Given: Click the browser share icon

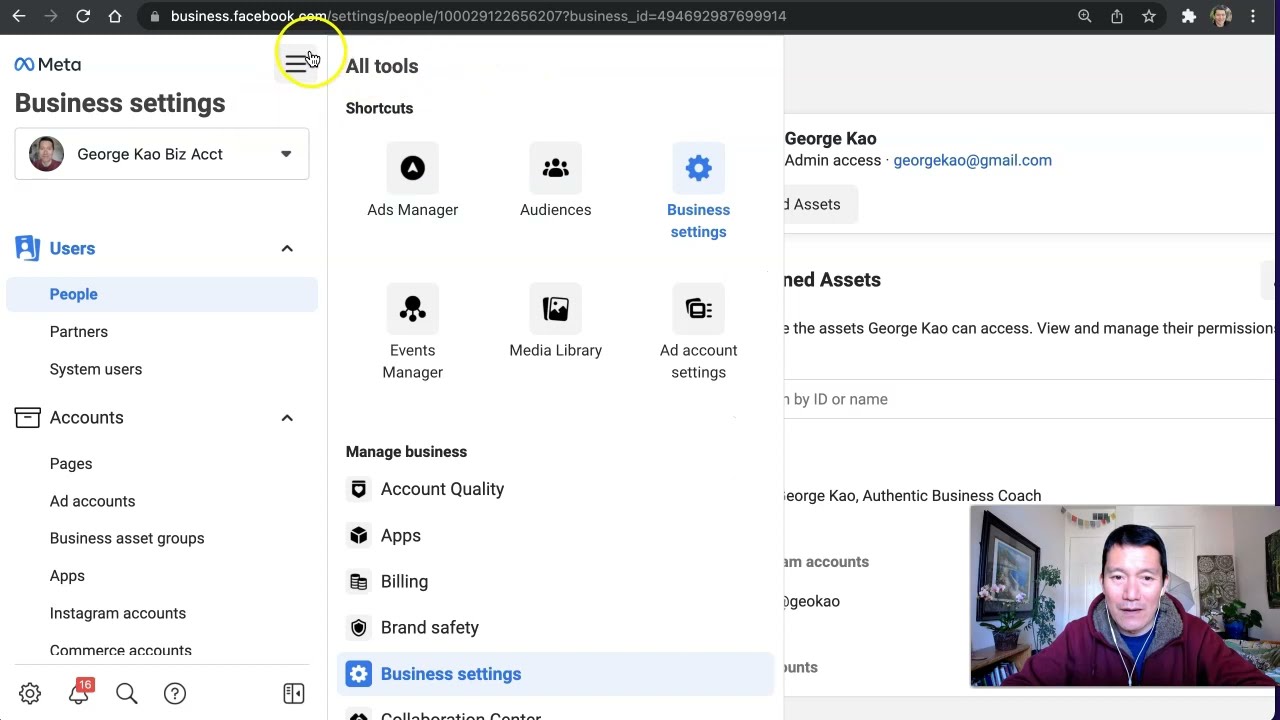Looking at the screenshot, I should [x=1117, y=16].
